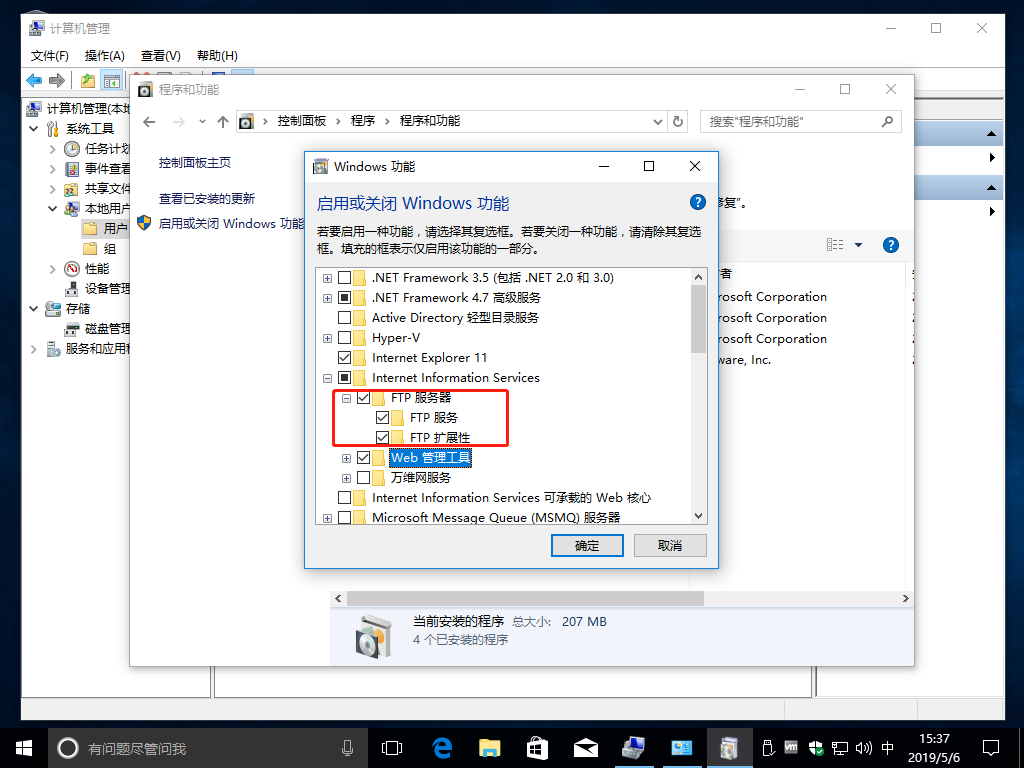
Task: Collapse 系统工具 in Computer Management tree
Action: [x=34, y=129]
